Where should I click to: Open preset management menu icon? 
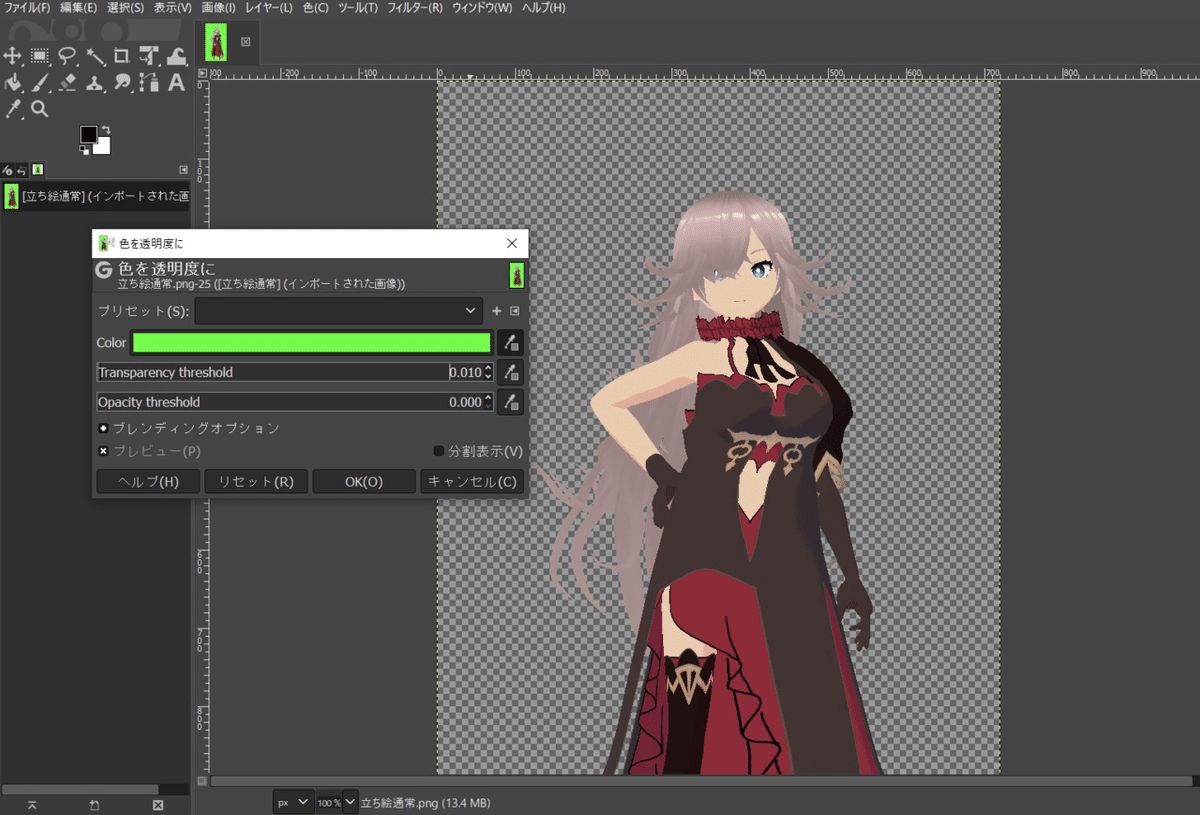click(x=515, y=311)
